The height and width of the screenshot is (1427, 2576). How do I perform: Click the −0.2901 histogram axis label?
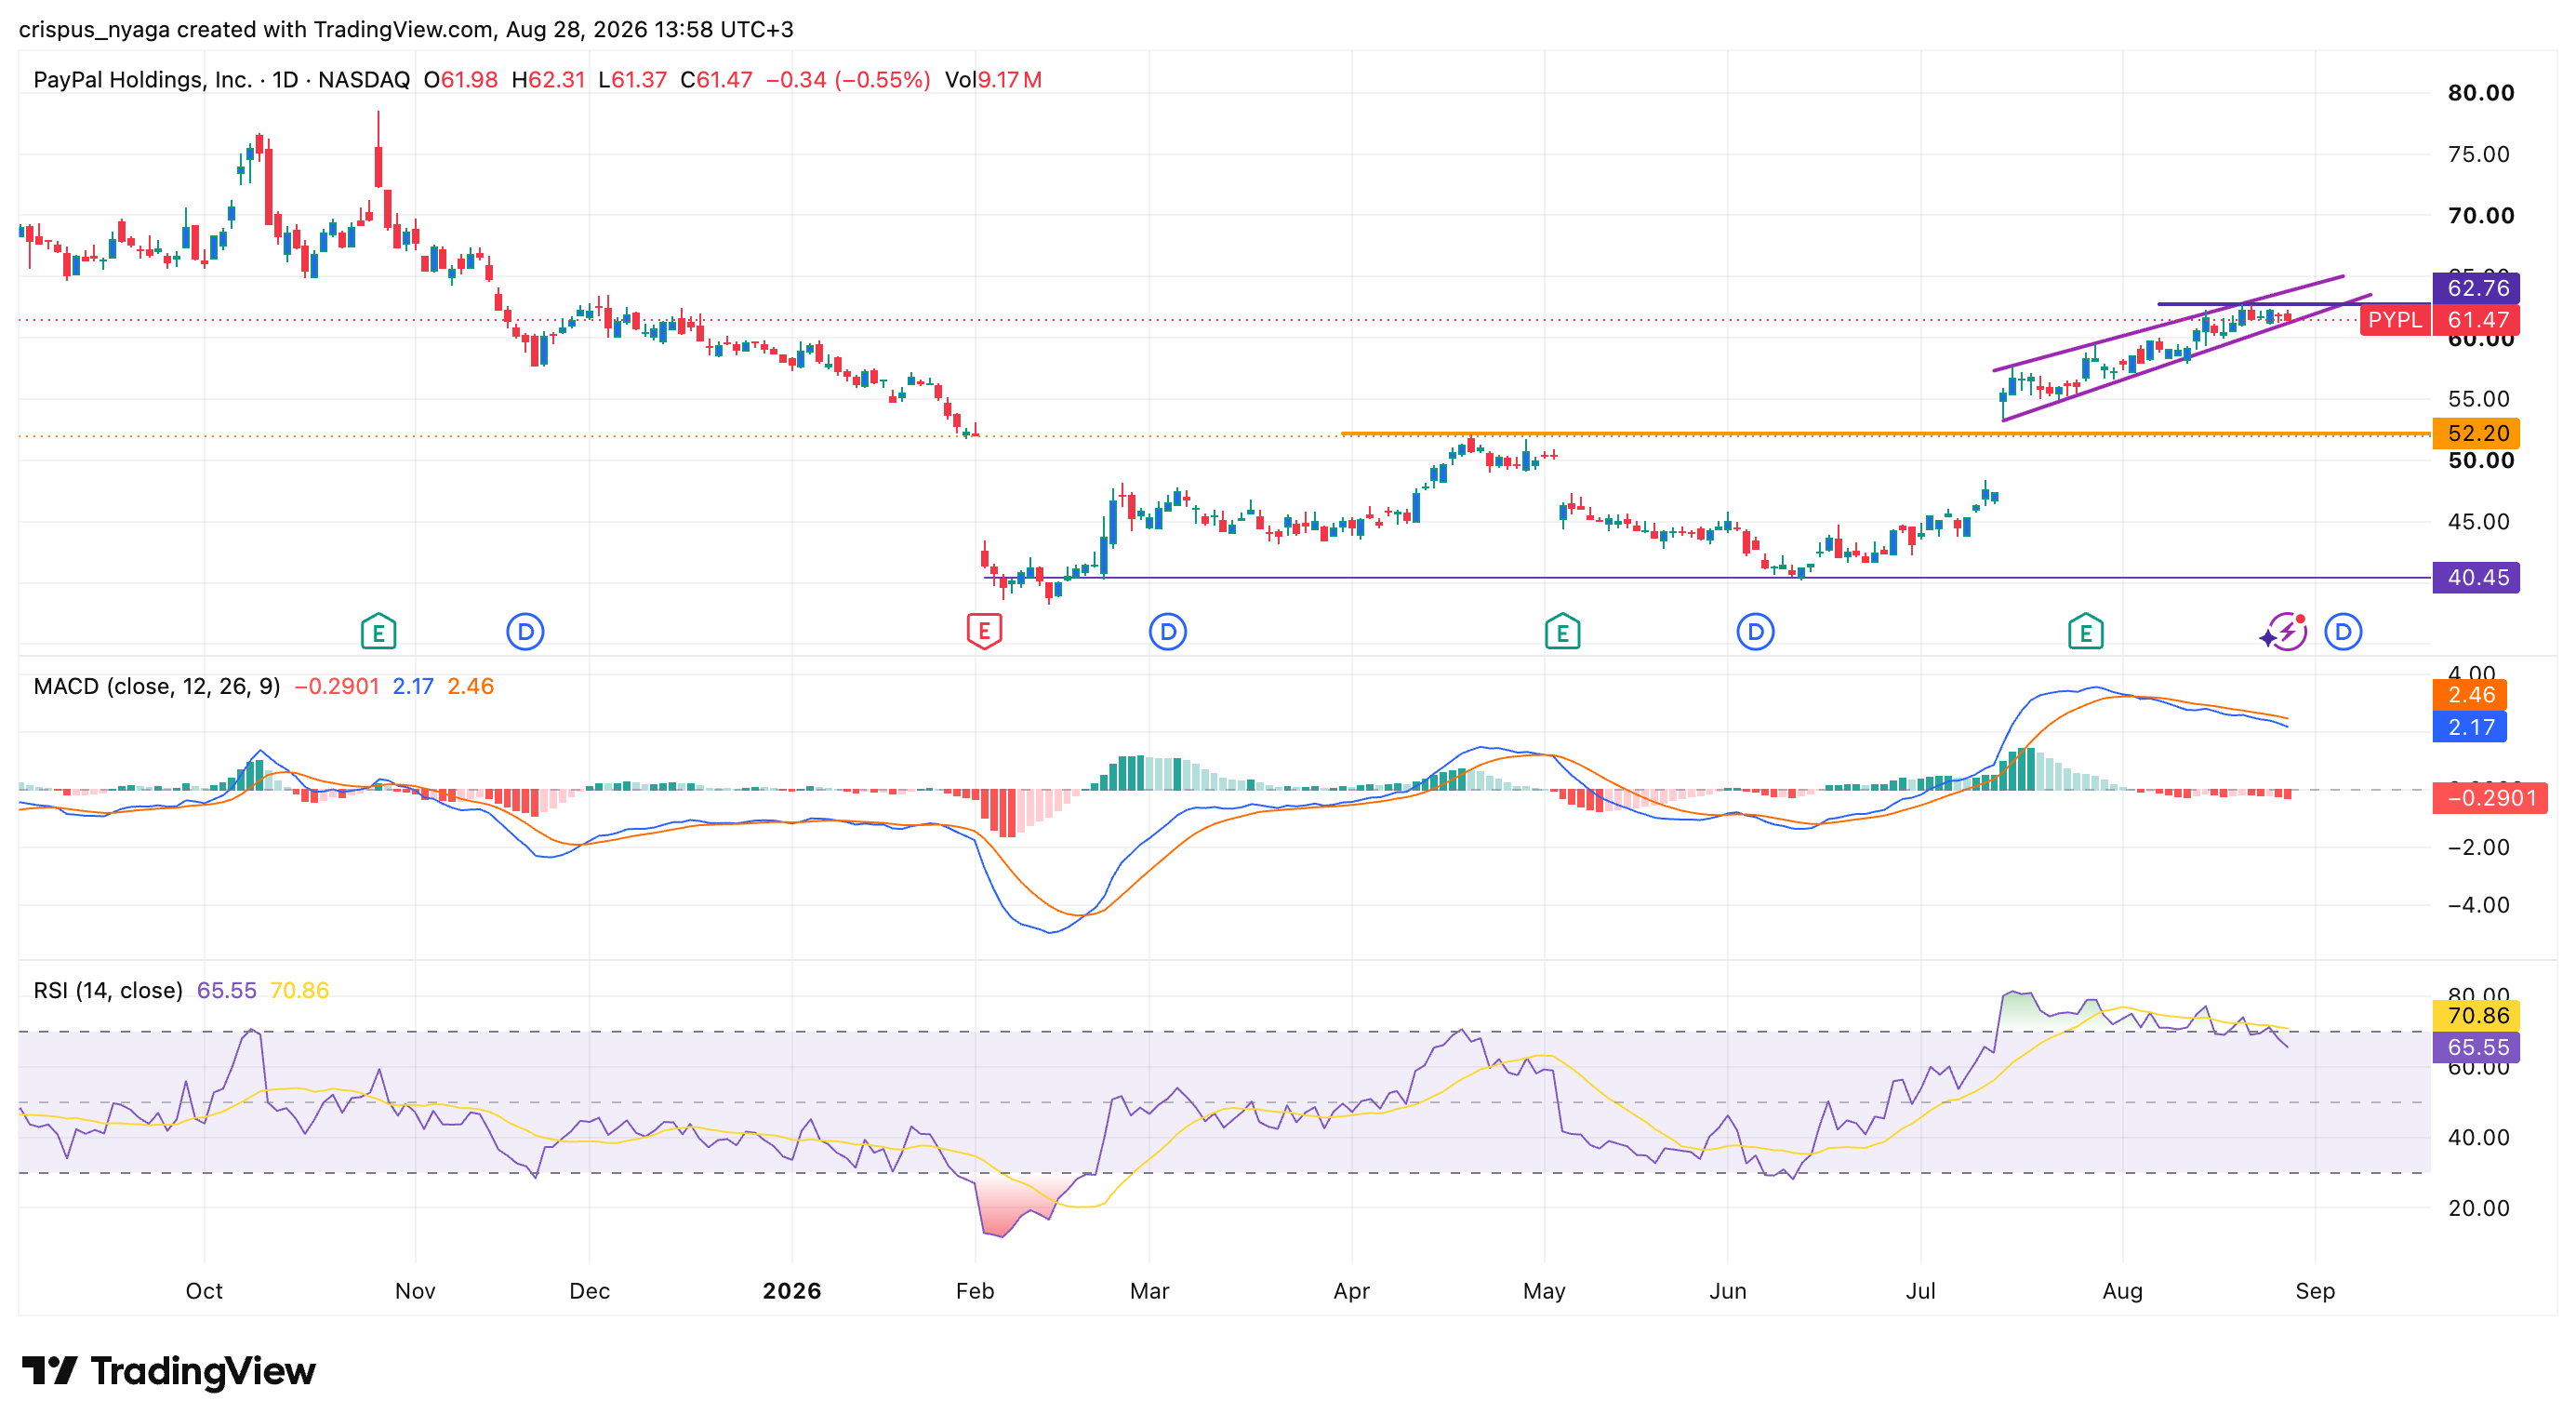2490,798
